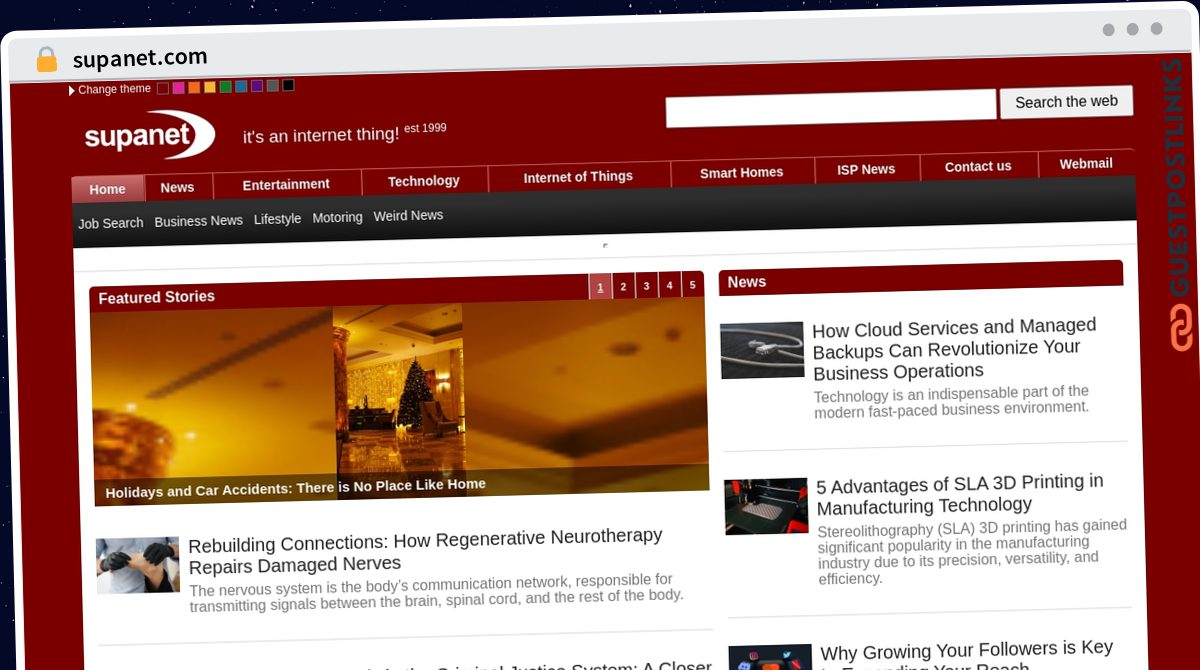1200x670 pixels.
Task: Open the Technology tab
Action: coord(424,181)
